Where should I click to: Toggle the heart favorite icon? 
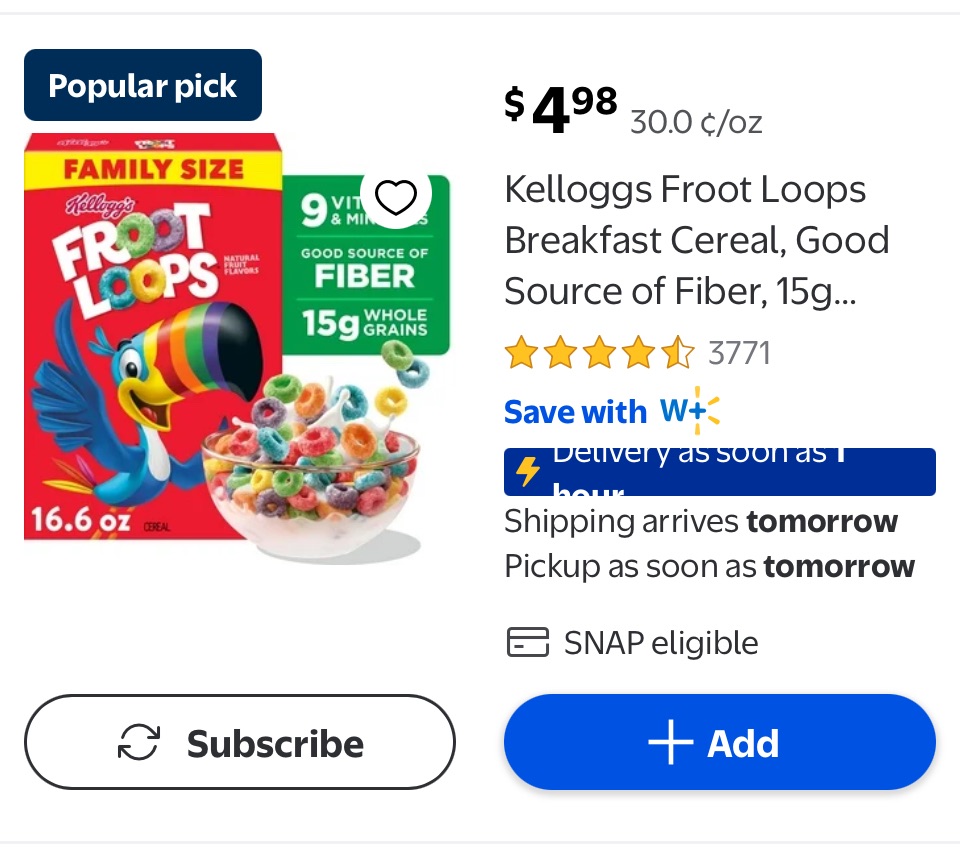[395, 199]
